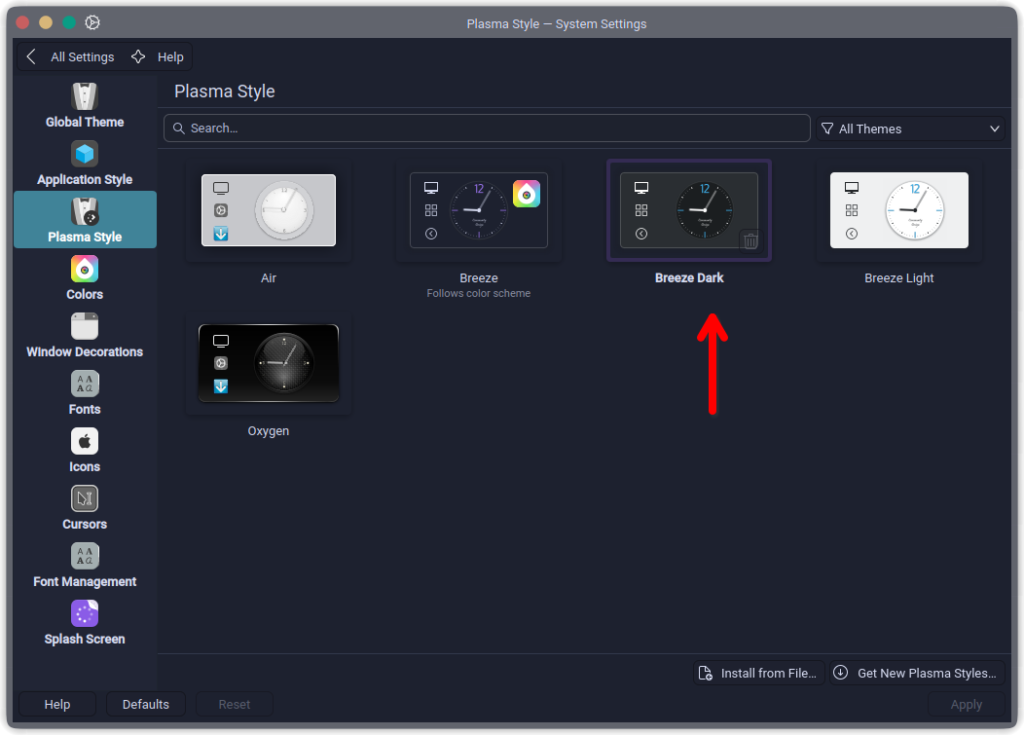Click the Plasma Style page heading
Image resolution: width=1024 pixels, height=735 pixels.
tap(225, 91)
